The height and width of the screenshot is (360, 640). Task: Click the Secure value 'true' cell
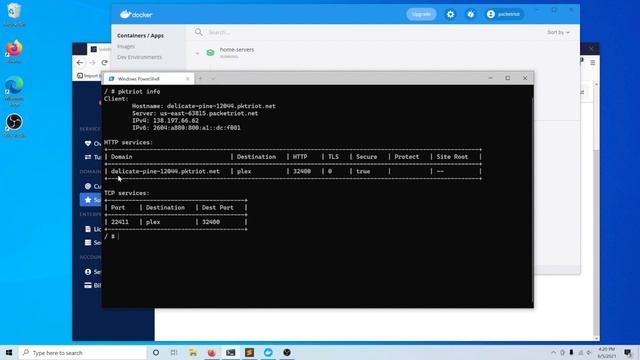tap(363, 171)
